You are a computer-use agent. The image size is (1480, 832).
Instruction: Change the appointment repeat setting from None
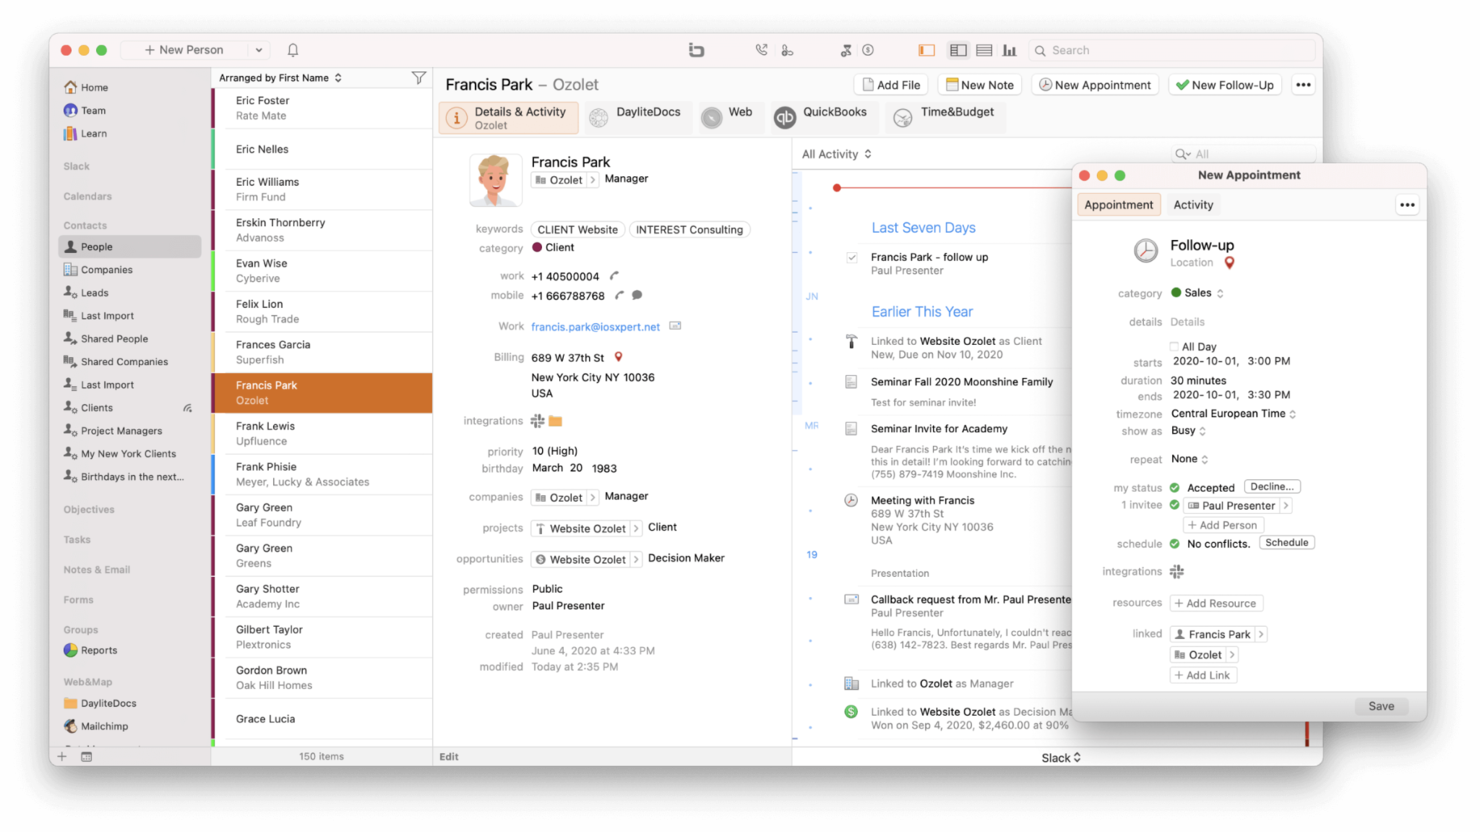point(1188,458)
